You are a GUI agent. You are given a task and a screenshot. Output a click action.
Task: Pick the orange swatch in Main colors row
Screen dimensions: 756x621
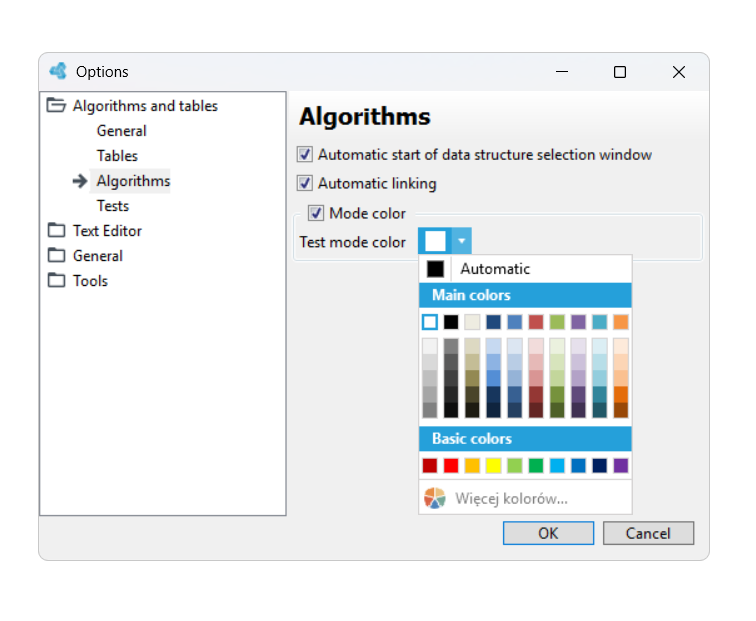621,322
